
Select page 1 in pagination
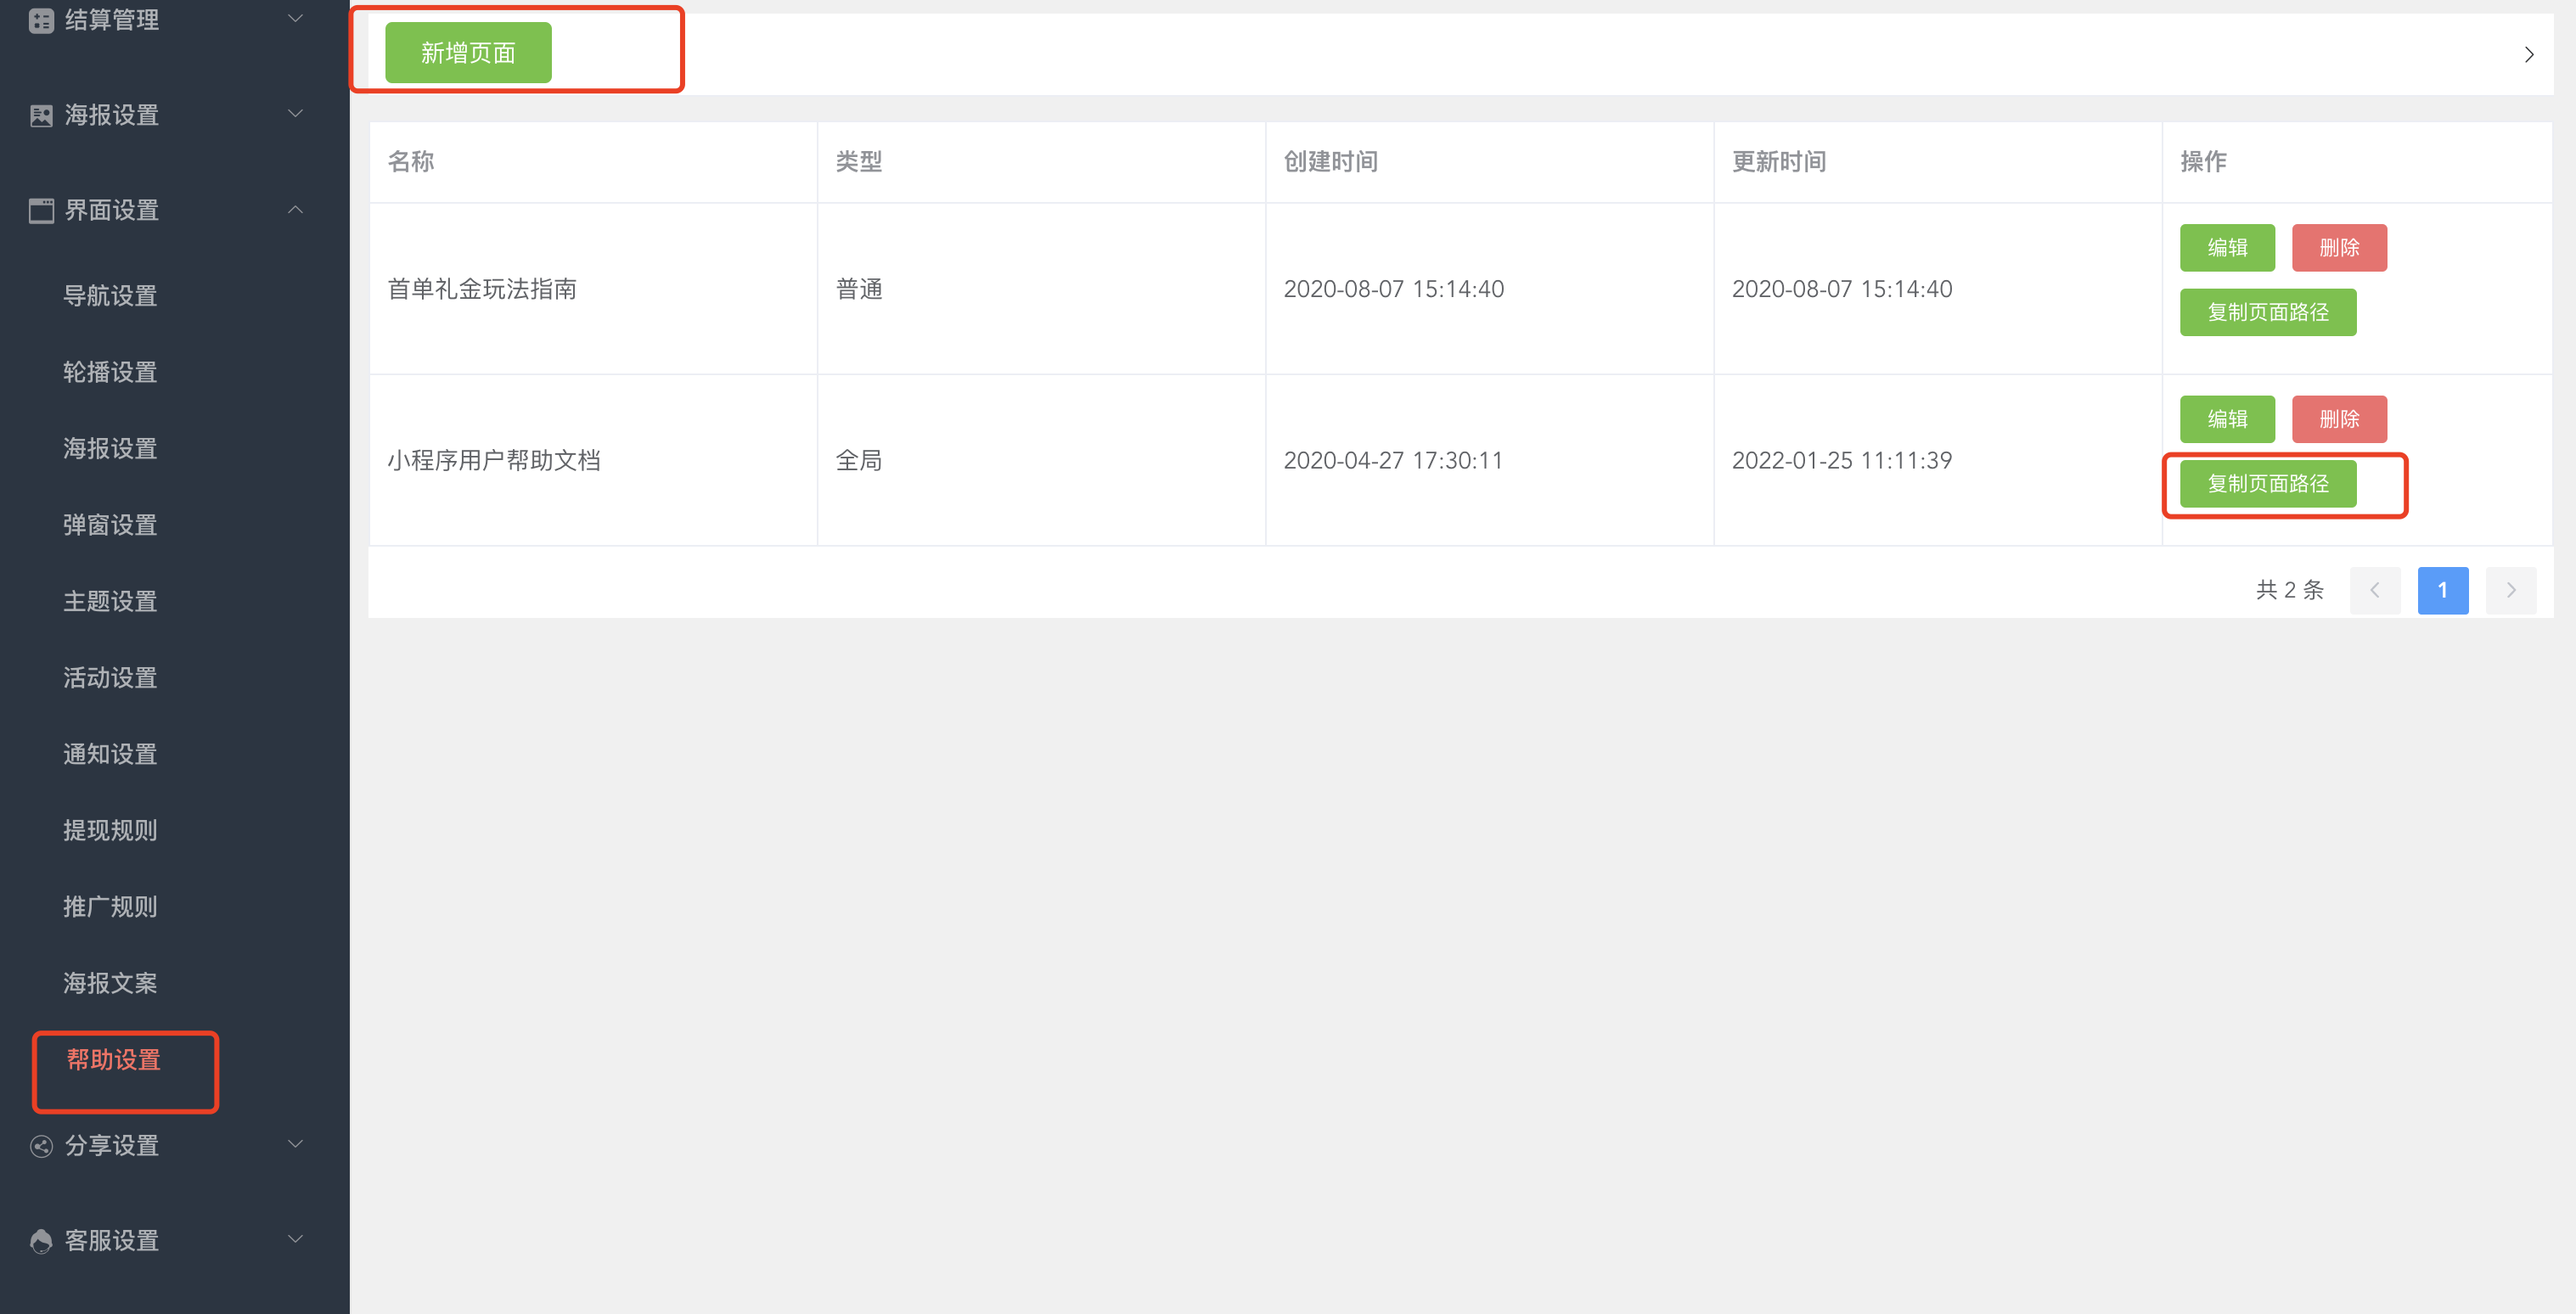coord(2442,590)
